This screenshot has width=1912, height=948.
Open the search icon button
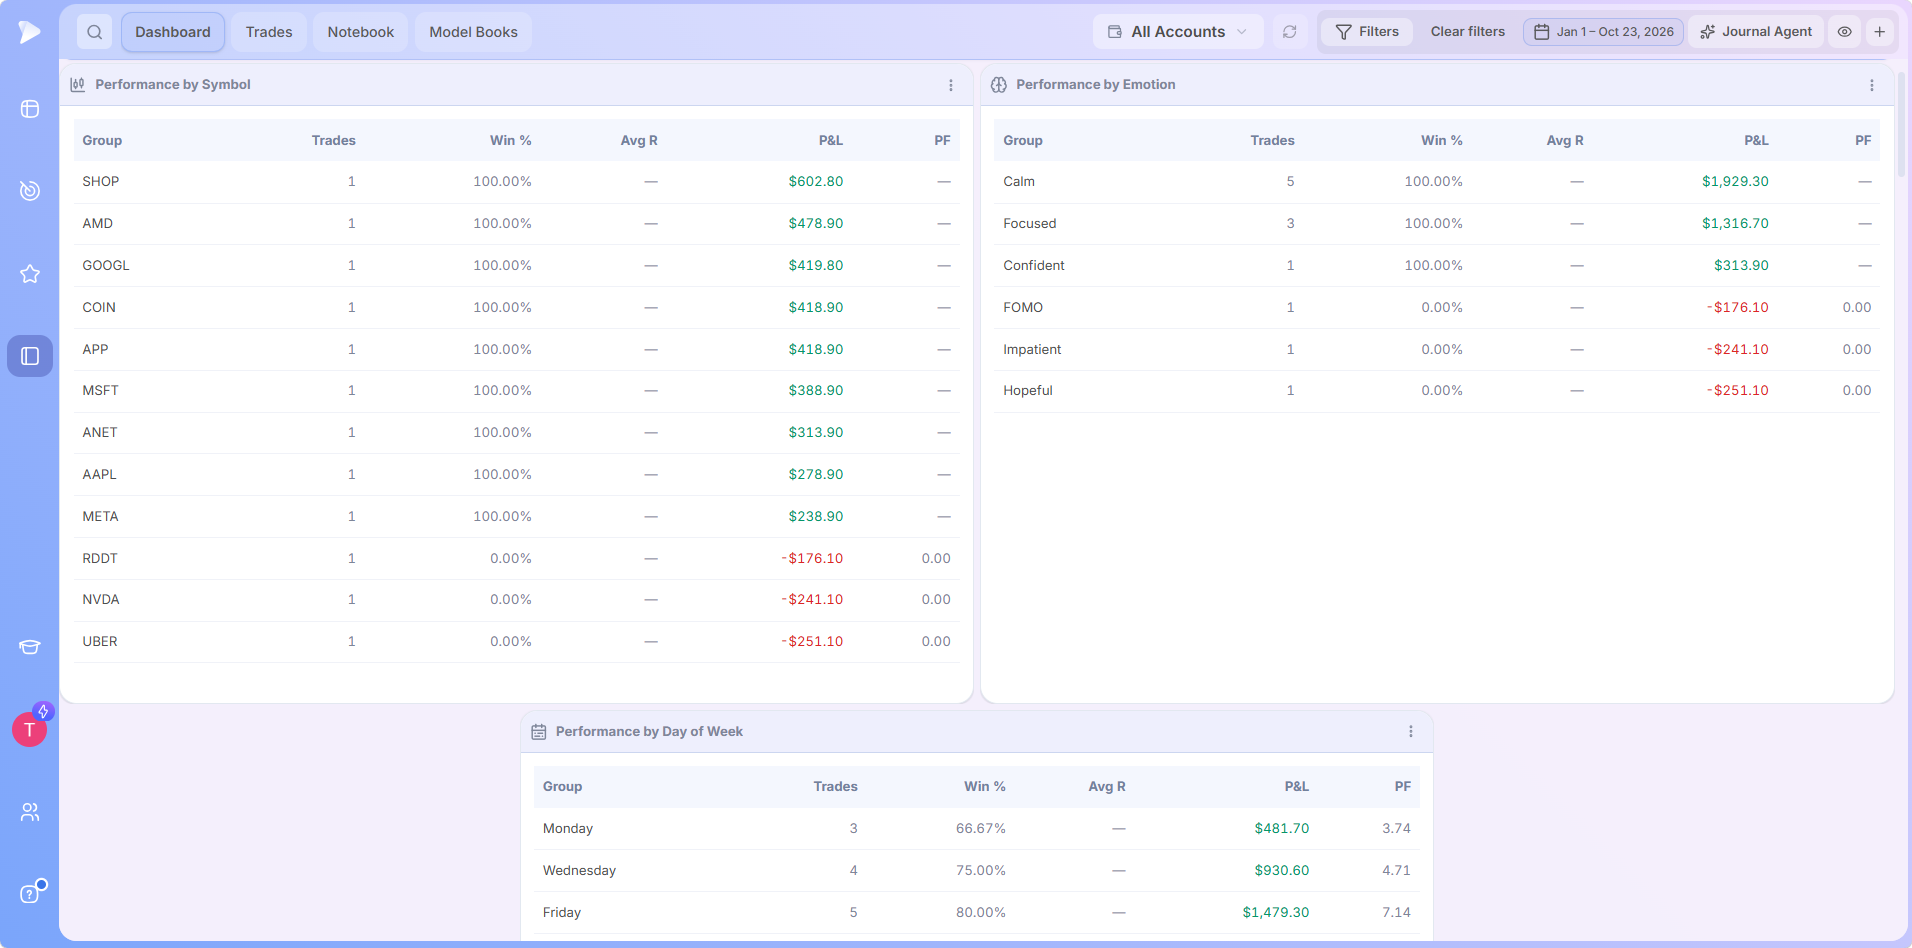(x=95, y=32)
